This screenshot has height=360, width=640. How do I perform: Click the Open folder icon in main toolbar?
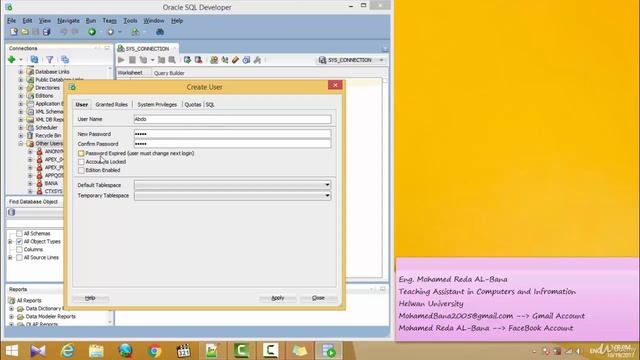coord(25,32)
